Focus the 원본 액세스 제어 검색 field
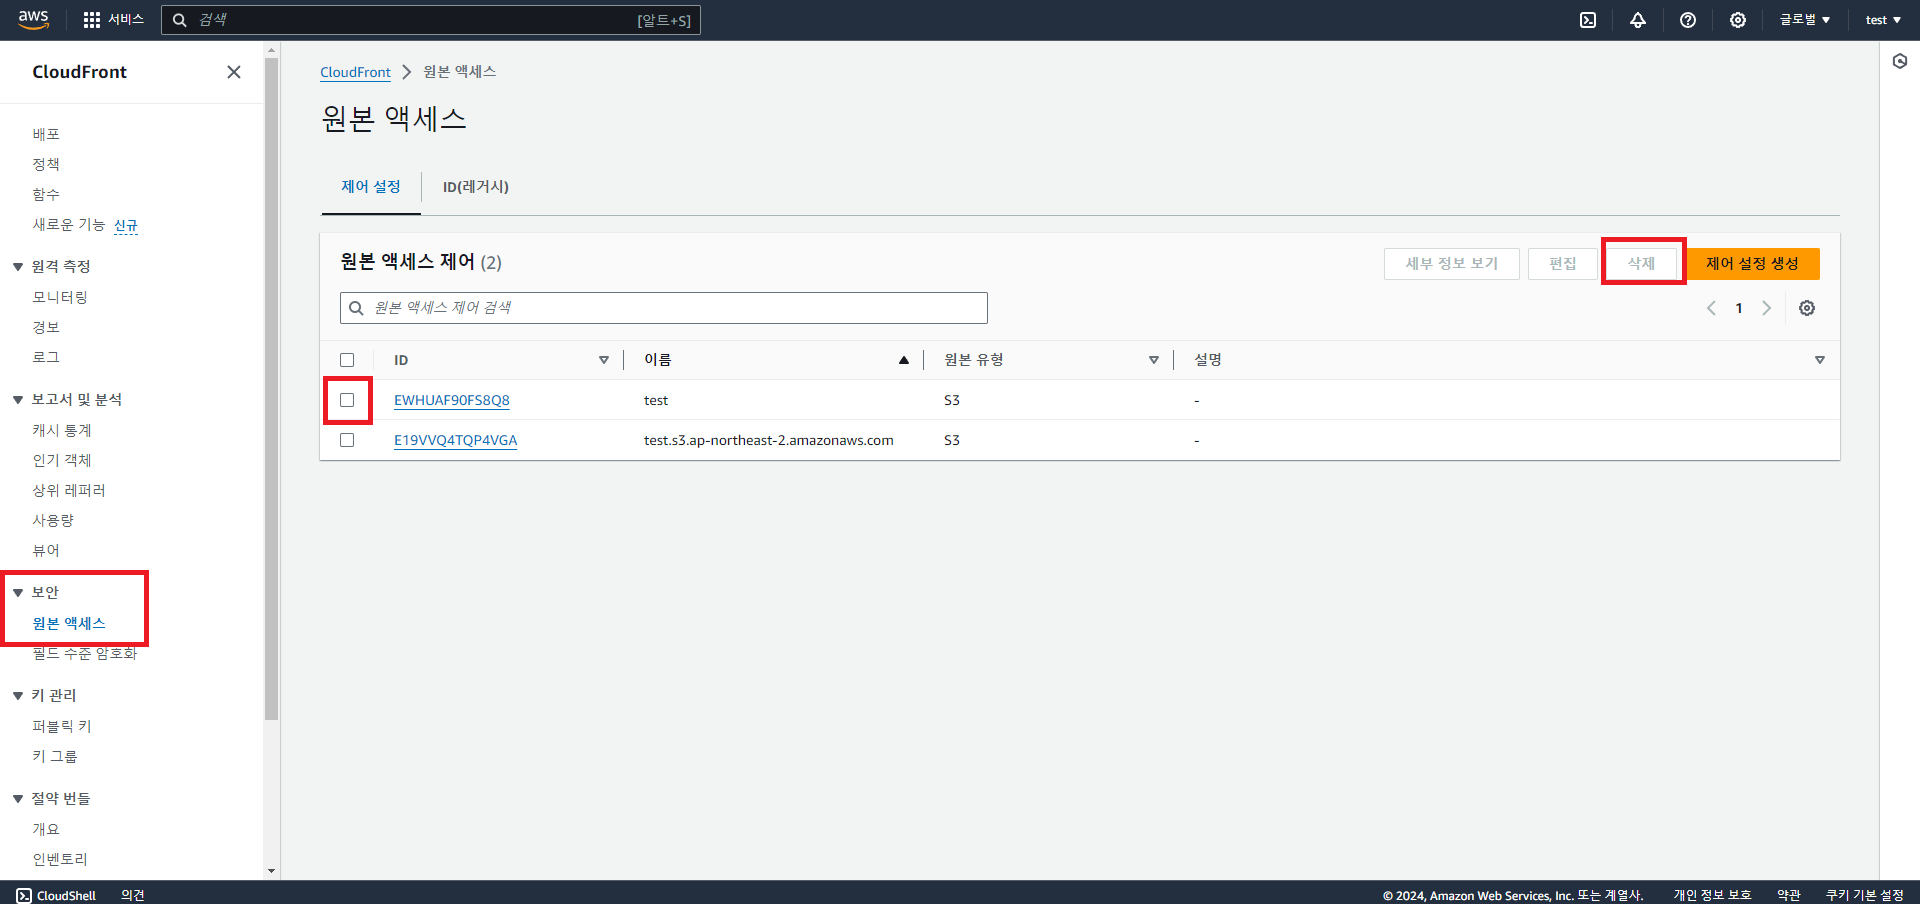The width and height of the screenshot is (1920, 904). (x=664, y=308)
